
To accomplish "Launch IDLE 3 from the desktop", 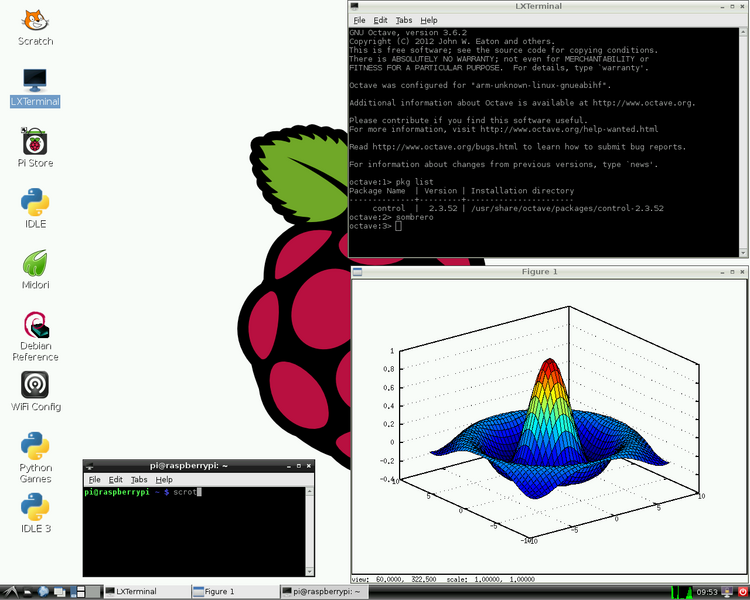I will point(35,513).
